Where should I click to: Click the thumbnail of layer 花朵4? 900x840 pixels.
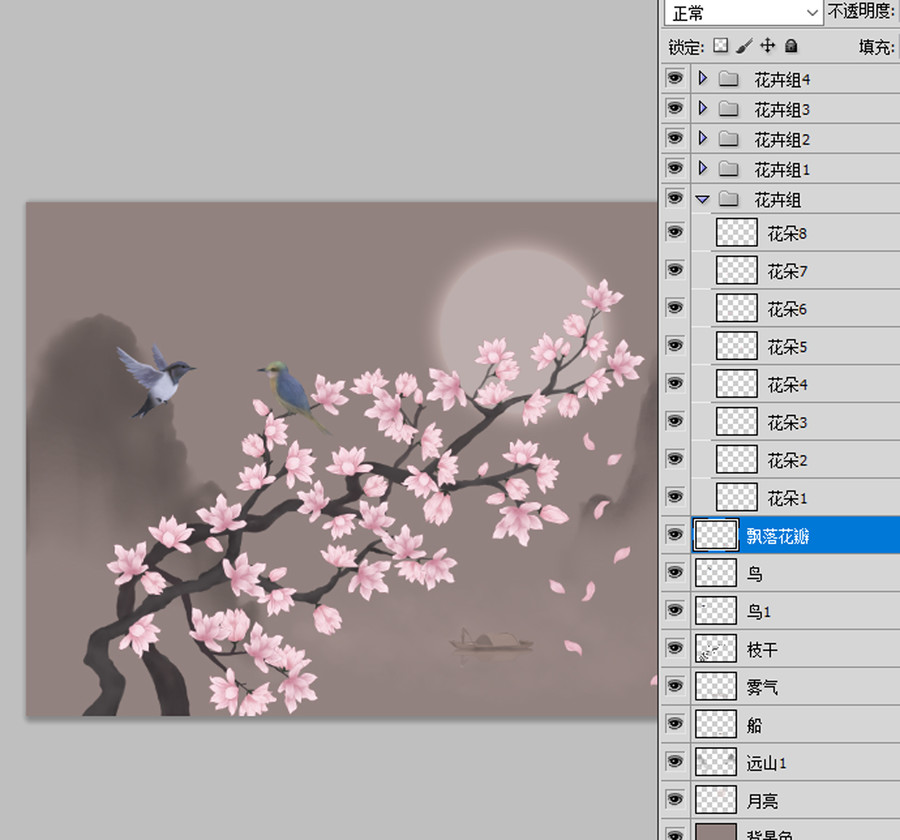point(737,384)
